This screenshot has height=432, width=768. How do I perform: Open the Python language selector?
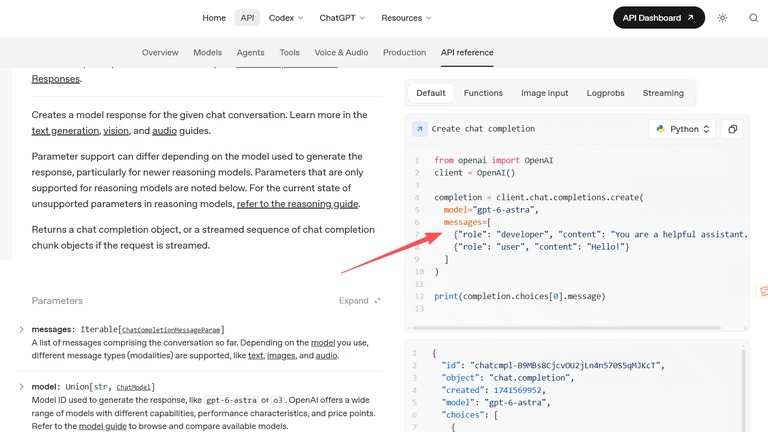[682, 129]
